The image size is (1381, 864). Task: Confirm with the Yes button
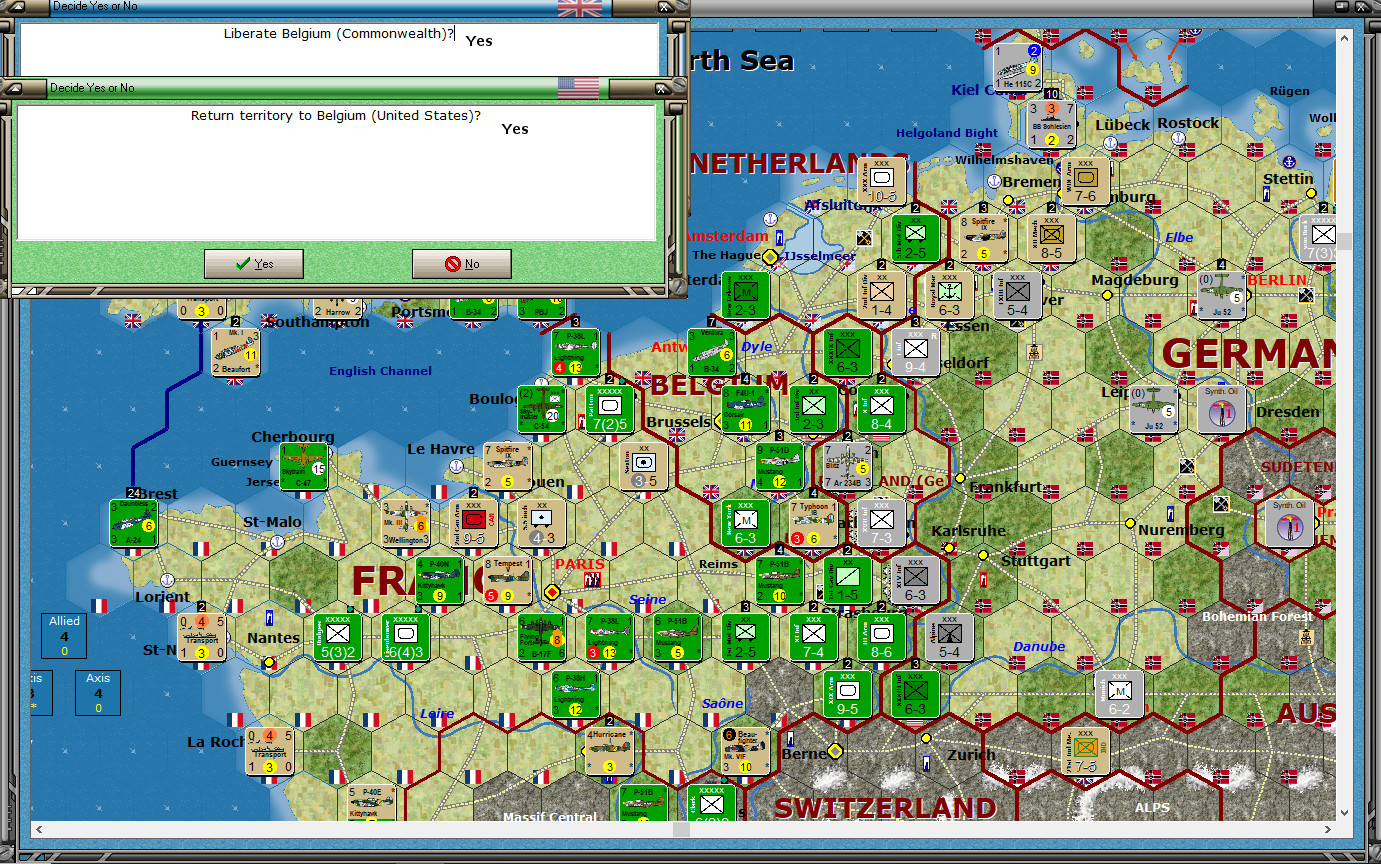(254, 264)
